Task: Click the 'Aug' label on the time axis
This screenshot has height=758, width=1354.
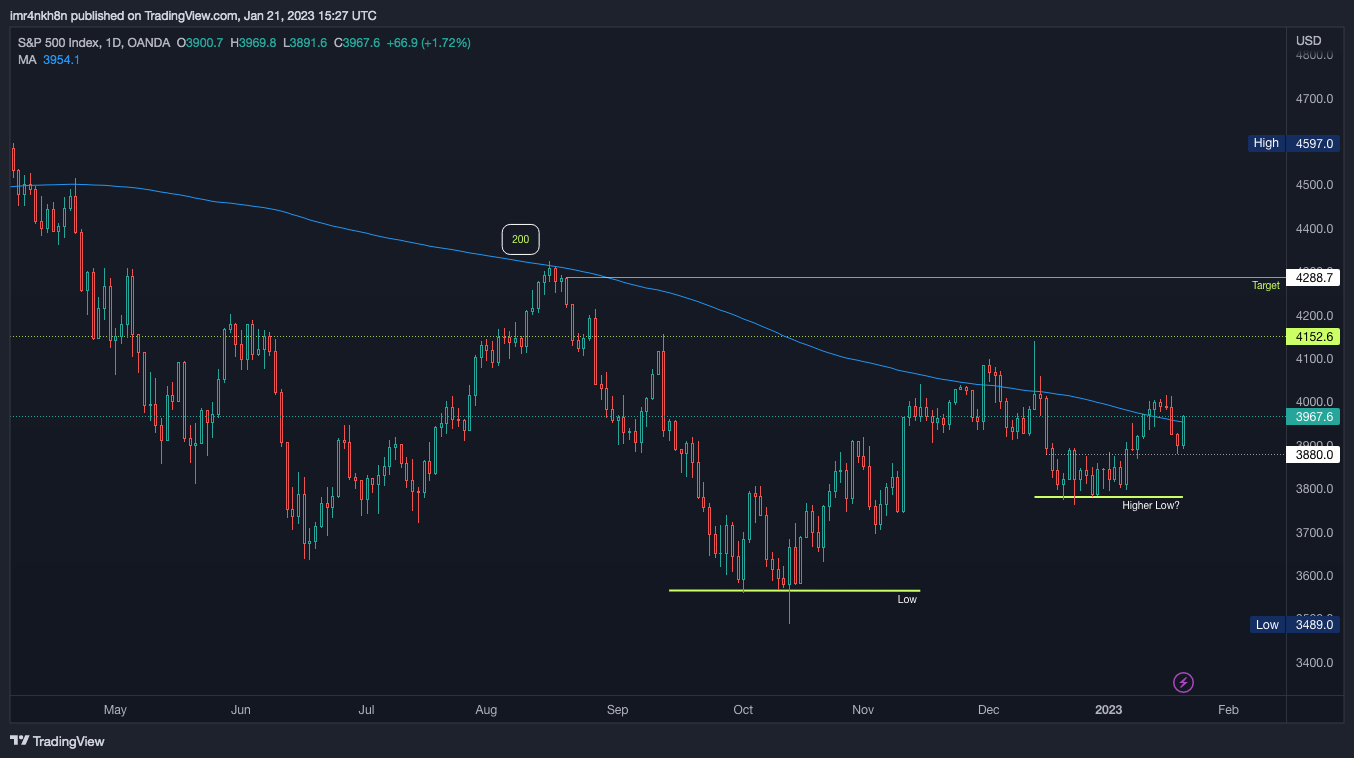Action: pyautogui.click(x=486, y=710)
